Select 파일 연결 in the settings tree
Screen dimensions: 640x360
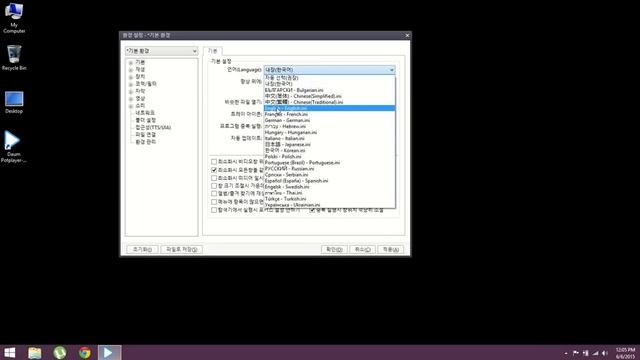pos(146,134)
